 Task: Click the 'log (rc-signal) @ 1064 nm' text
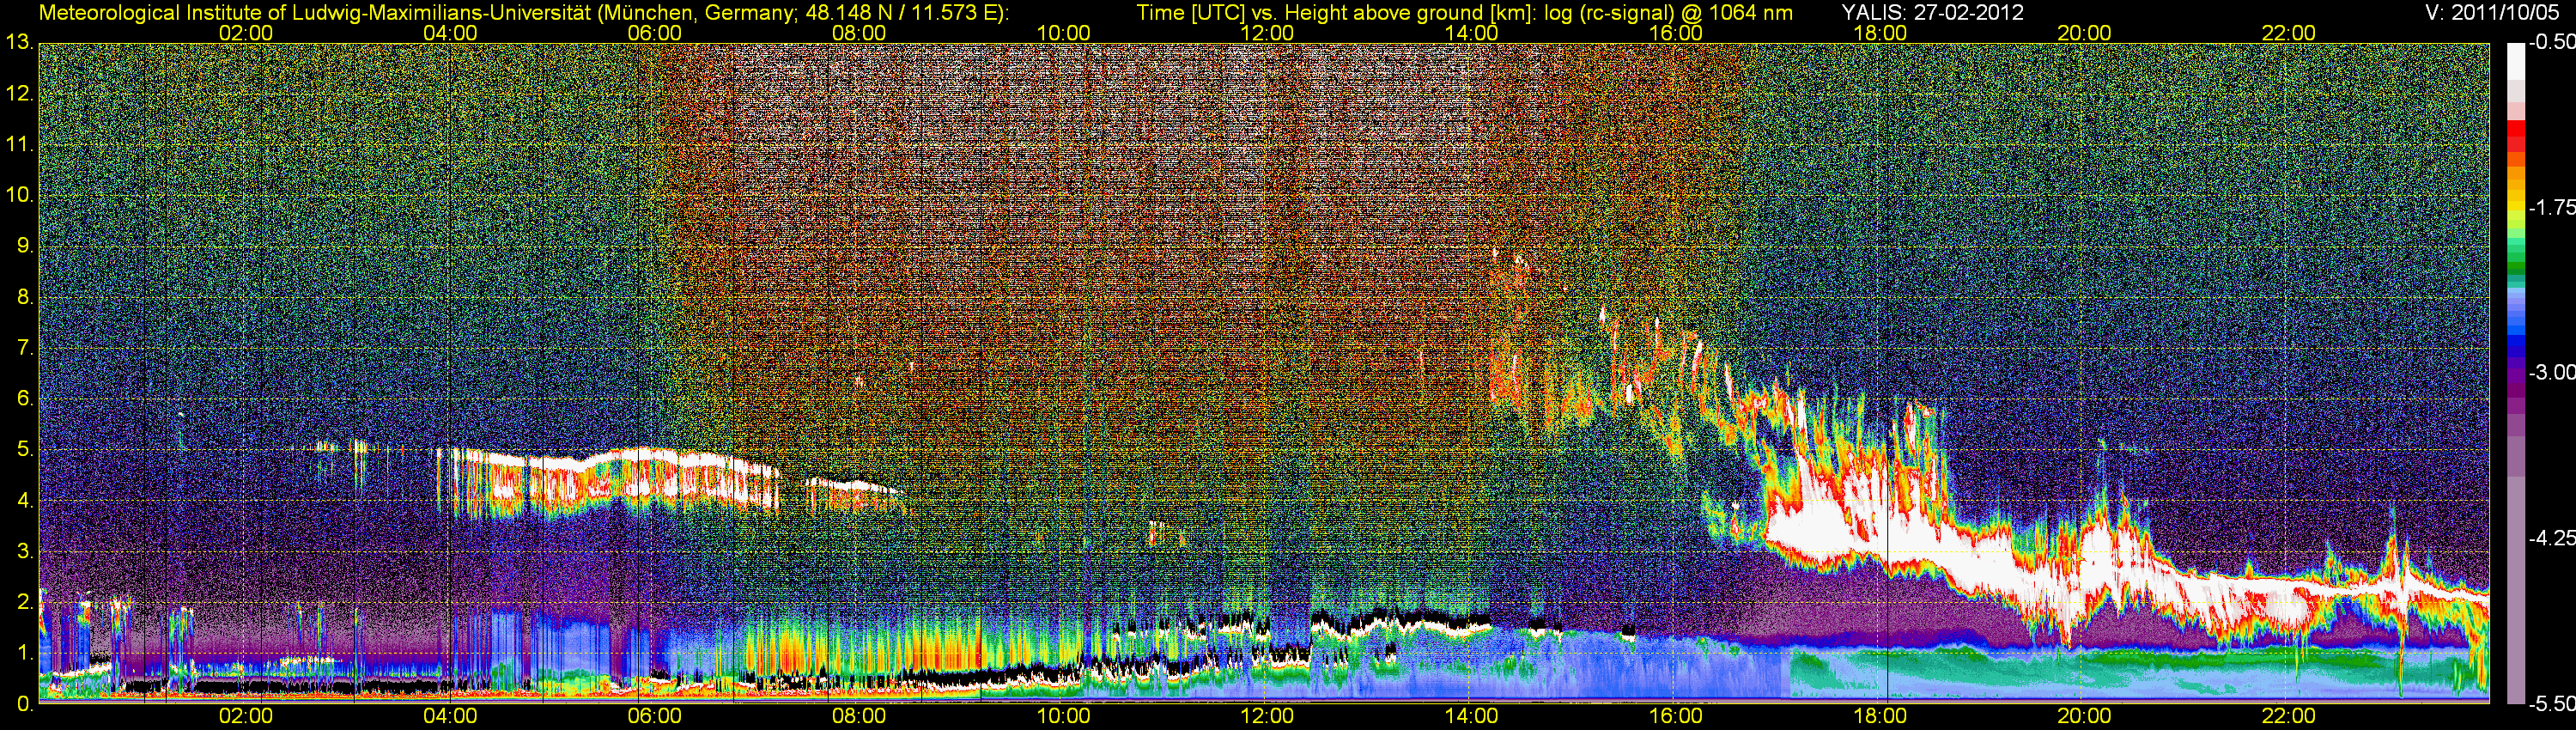click(x=1669, y=12)
